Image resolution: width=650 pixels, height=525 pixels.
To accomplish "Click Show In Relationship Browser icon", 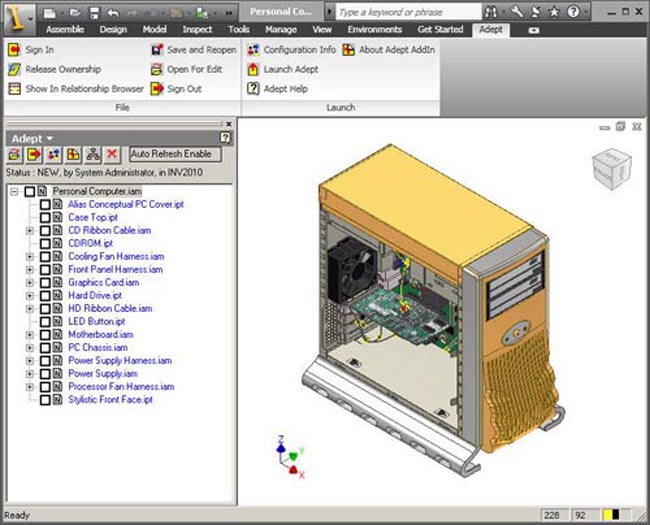I will 15,89.
